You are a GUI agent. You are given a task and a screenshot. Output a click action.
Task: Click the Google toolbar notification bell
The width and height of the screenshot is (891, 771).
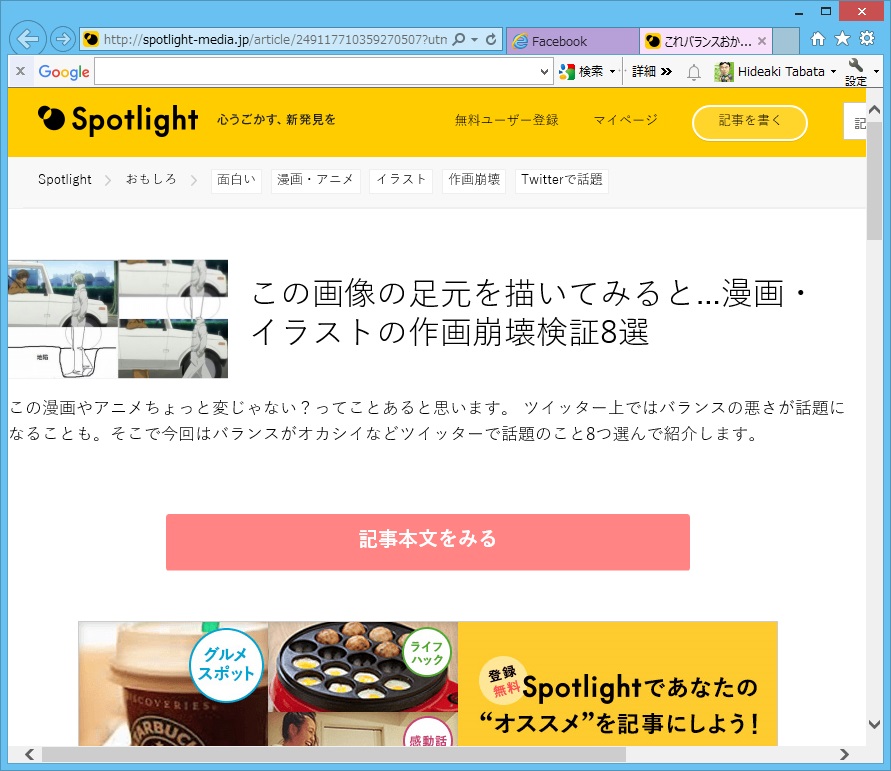[694, 72]
